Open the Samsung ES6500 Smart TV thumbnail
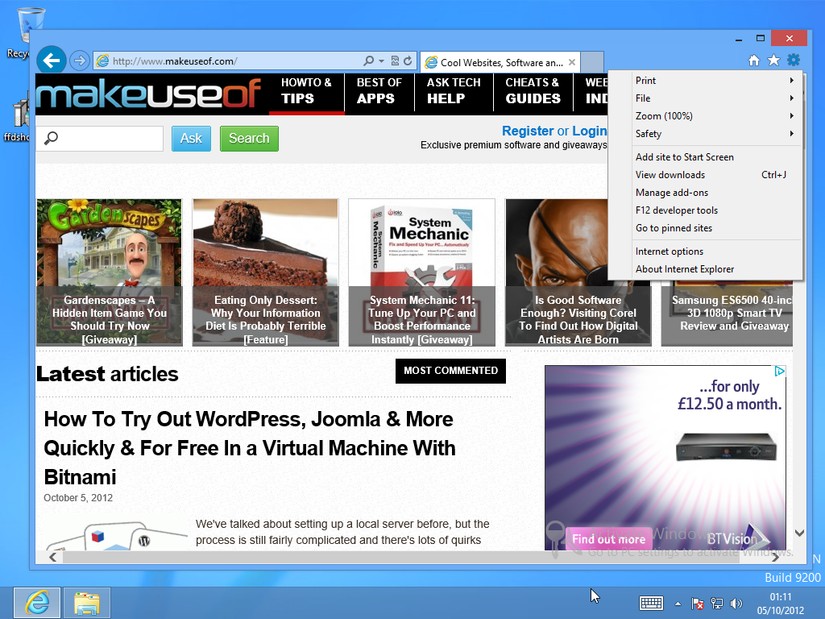 [x=727, y=313]
